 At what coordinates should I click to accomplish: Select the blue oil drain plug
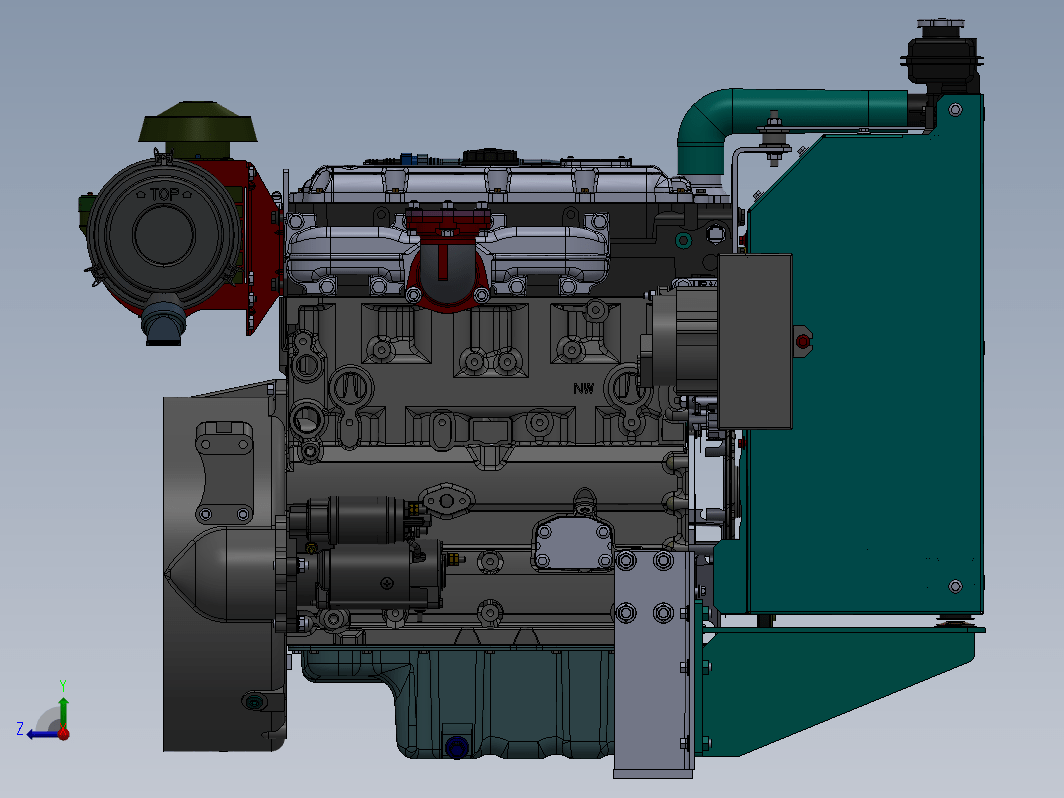coord(457,747)
